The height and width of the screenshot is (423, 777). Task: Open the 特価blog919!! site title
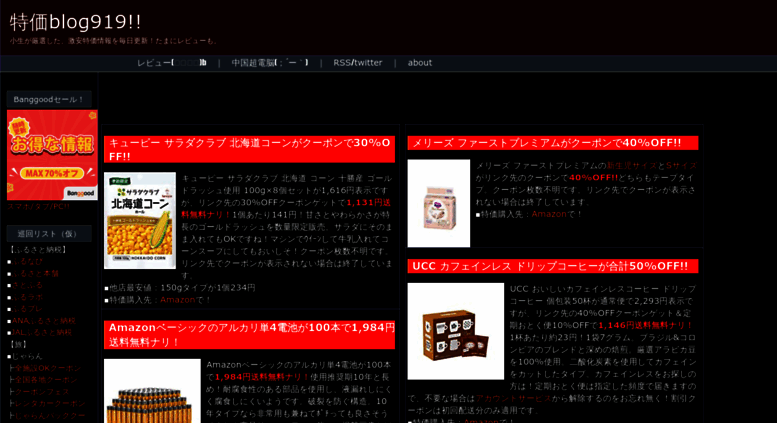tap(75, 22)
